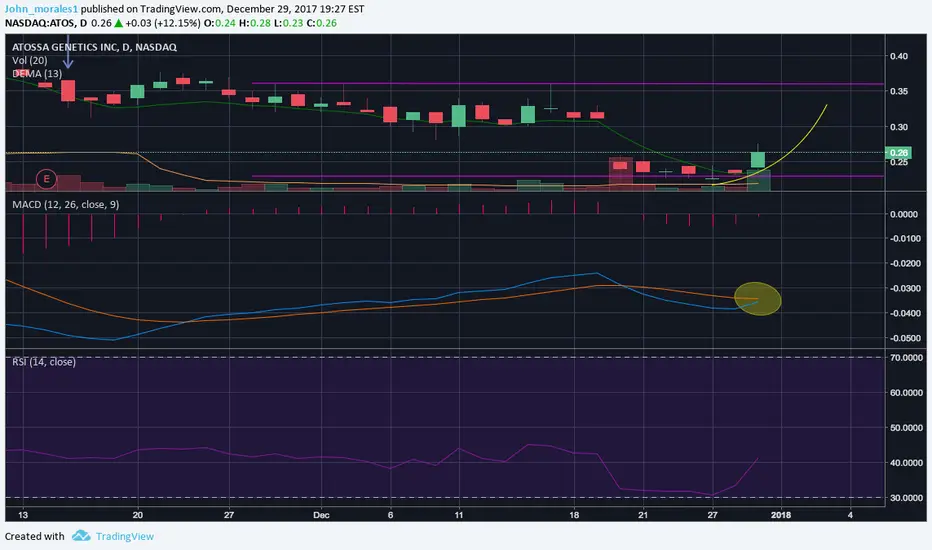Click the RSI (14, close) label

point(44,362)
